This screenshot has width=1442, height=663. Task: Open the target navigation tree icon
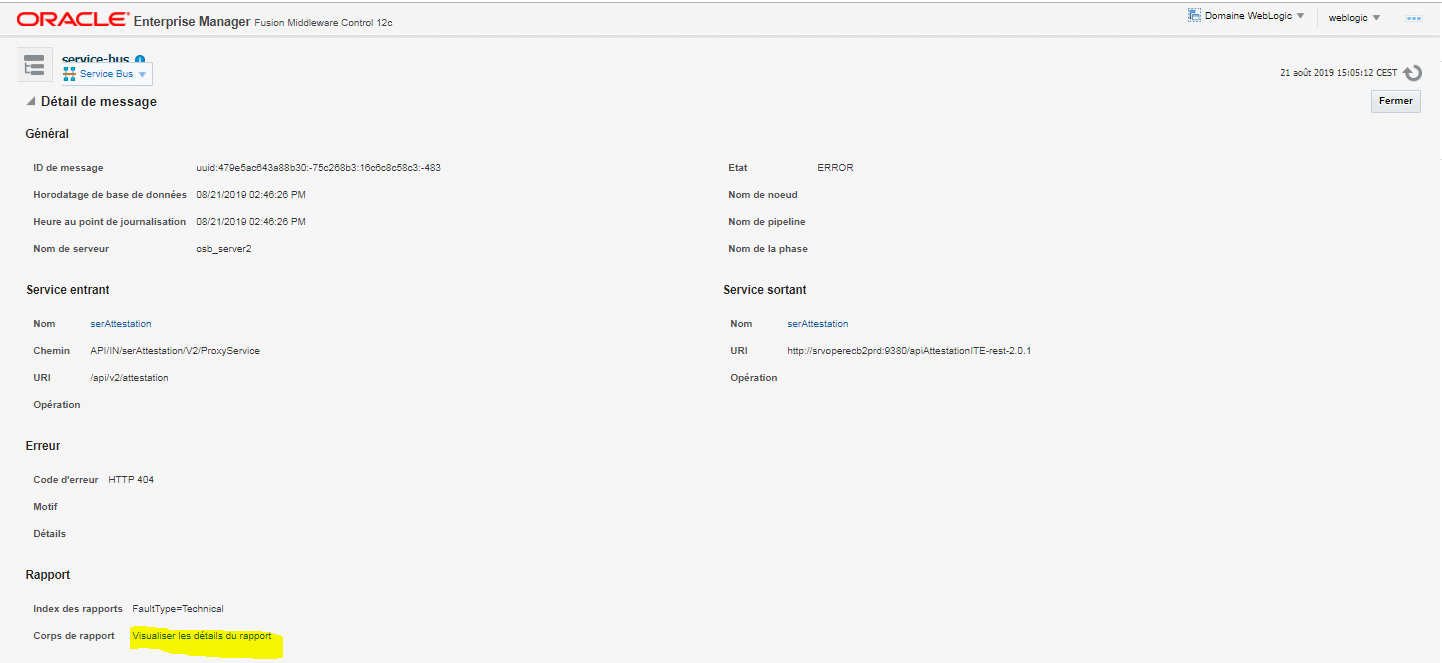coord(35,66)
